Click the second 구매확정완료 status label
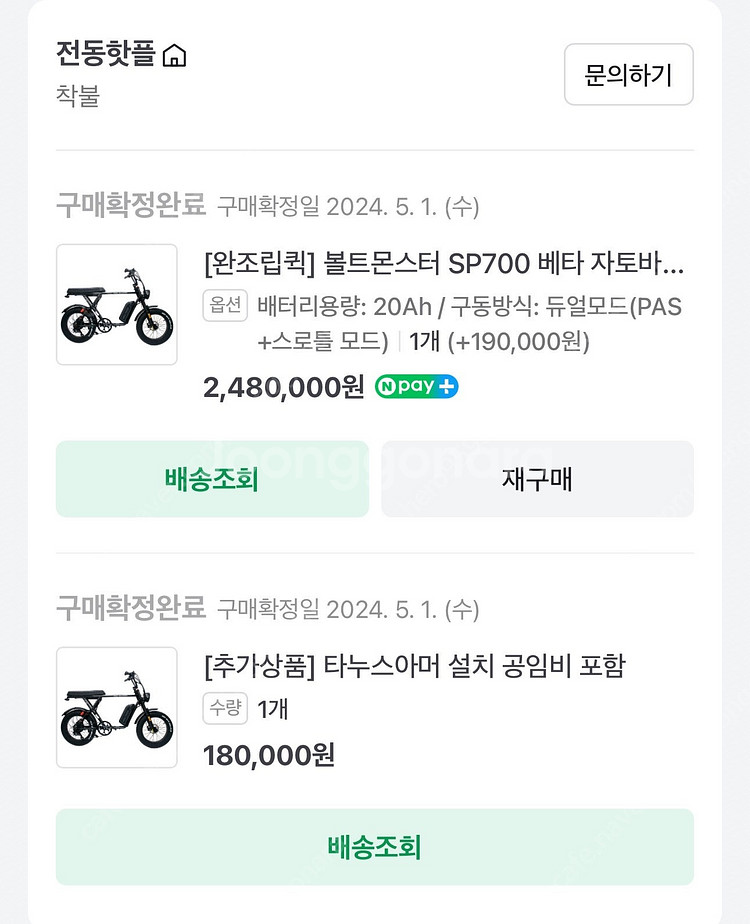Image resolution: width=750 pixels, height=924 pixels. tap(130, 607)
